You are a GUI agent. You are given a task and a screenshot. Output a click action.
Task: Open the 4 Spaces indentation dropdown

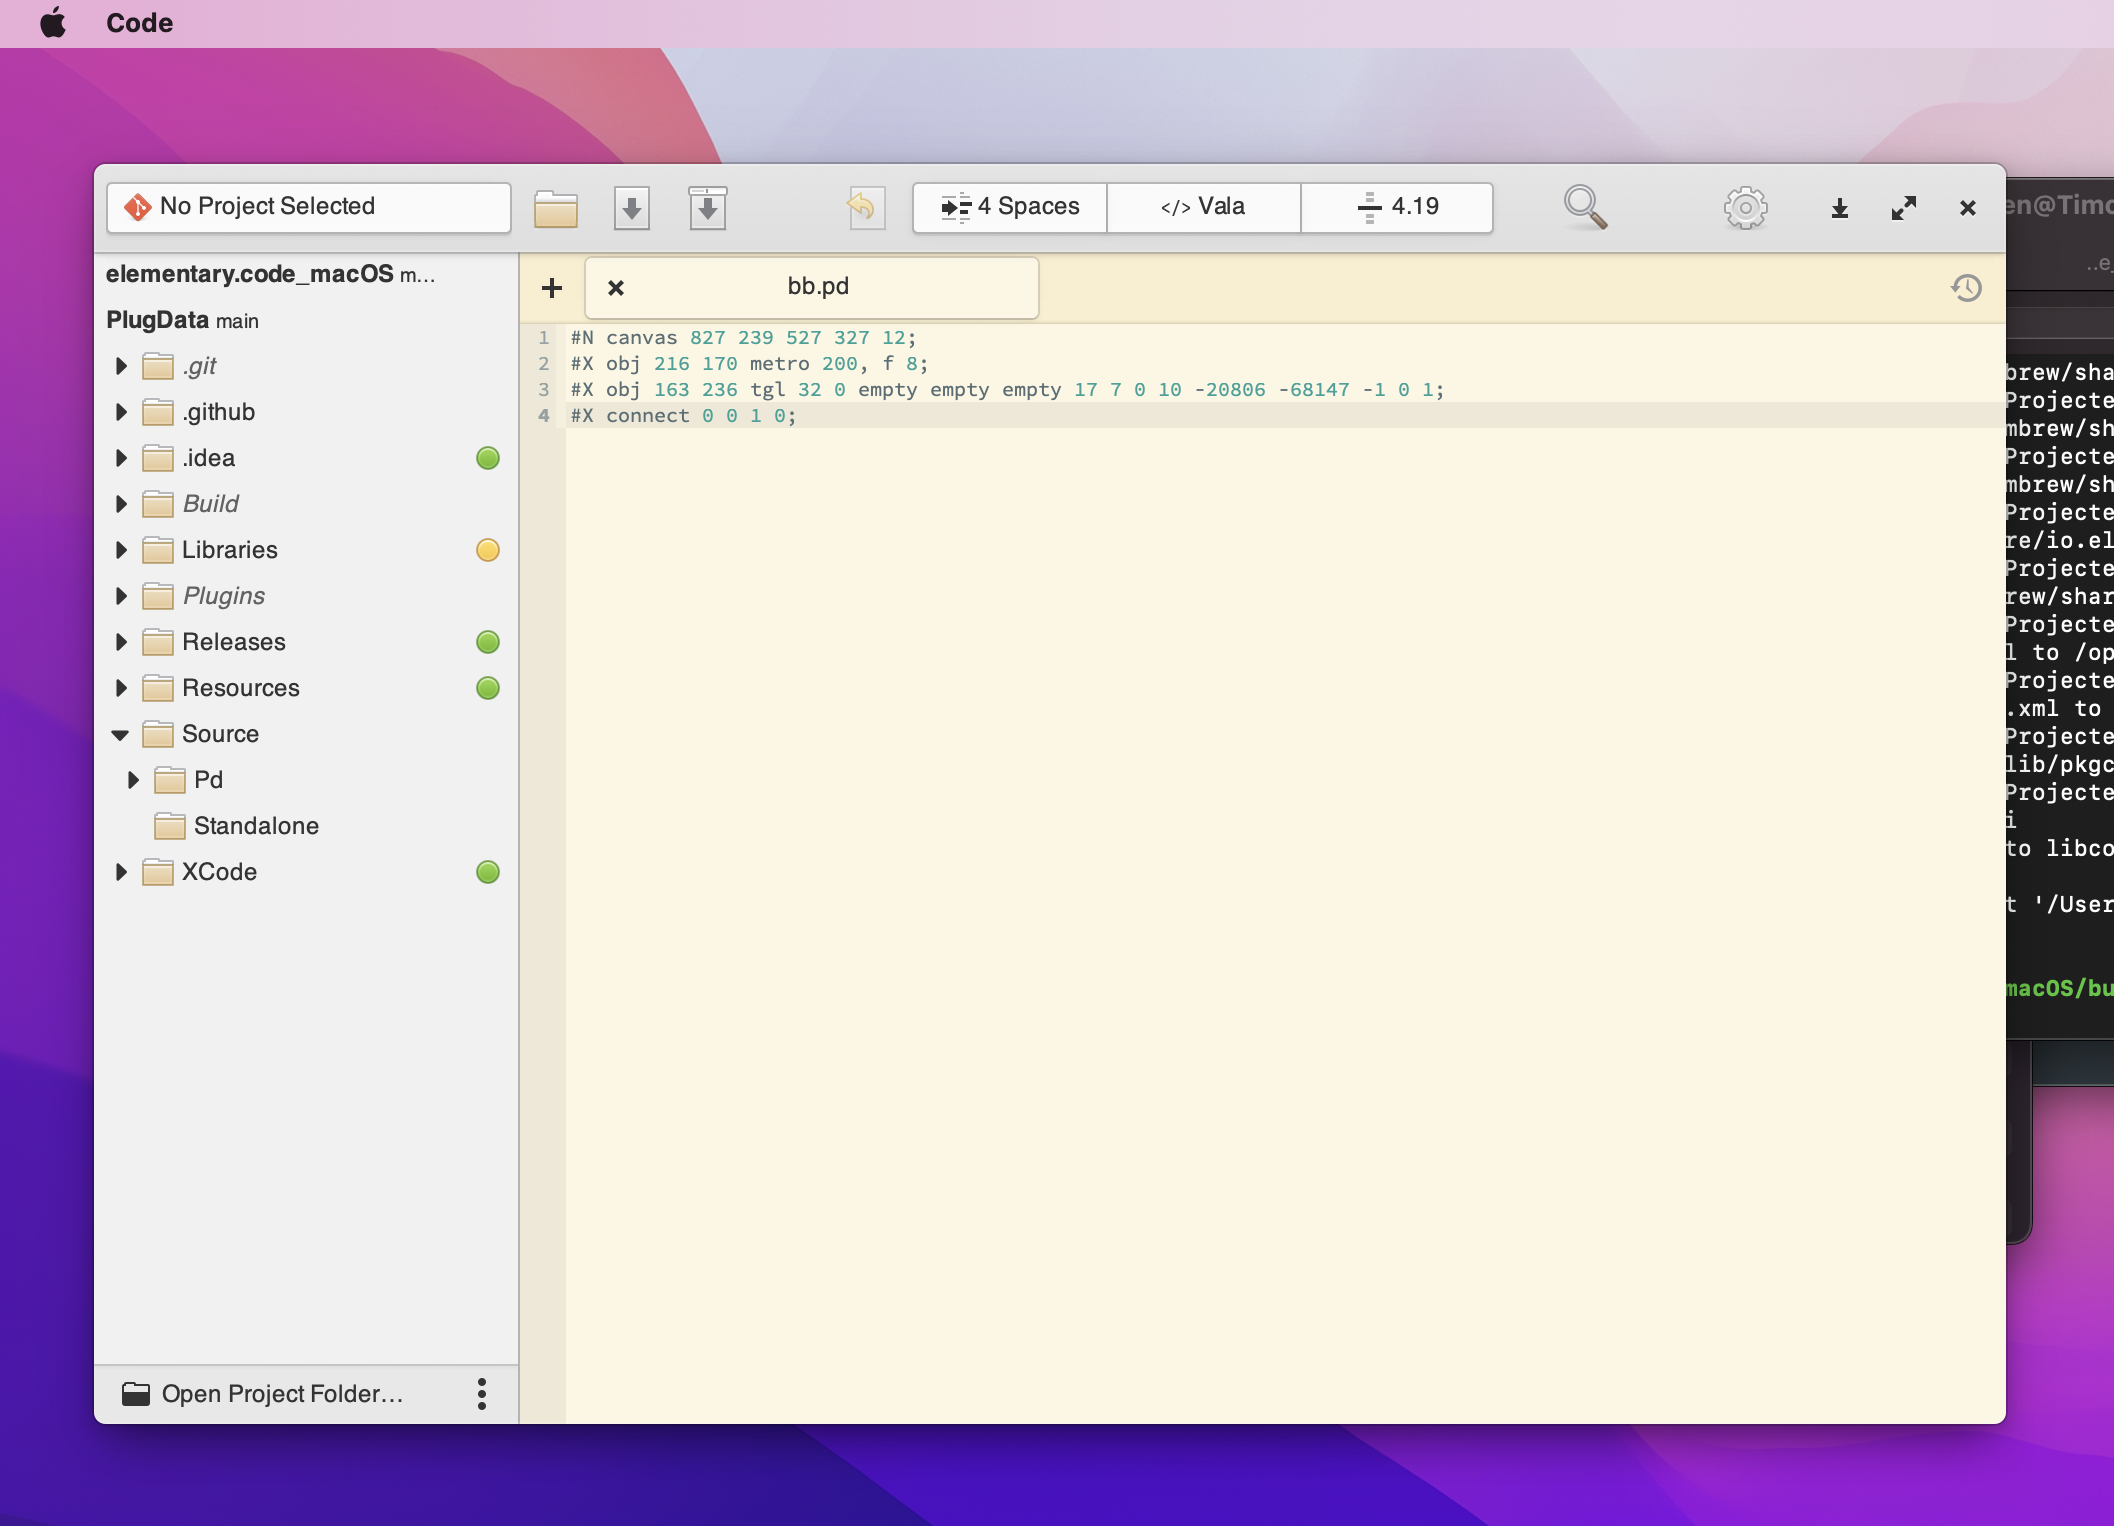pos(1008,207)
